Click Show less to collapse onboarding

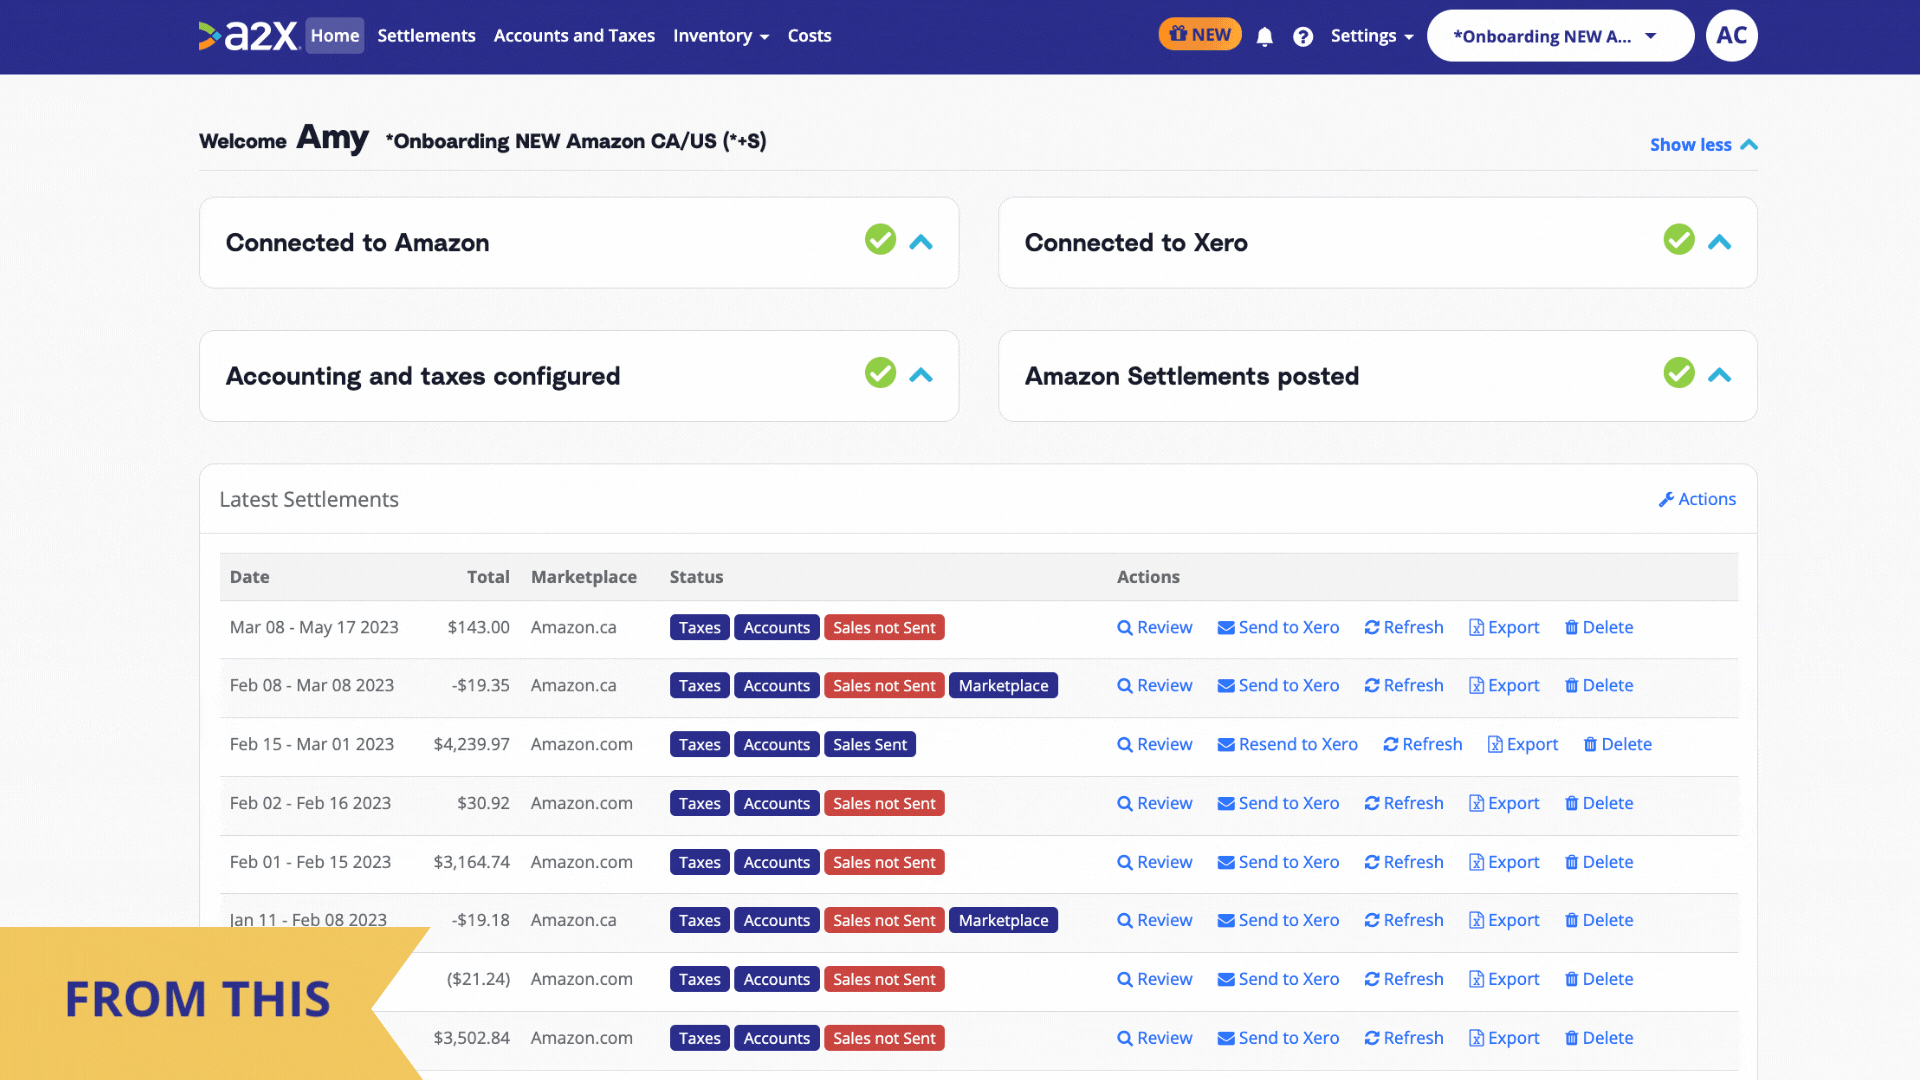click(x=1703, y=145)
